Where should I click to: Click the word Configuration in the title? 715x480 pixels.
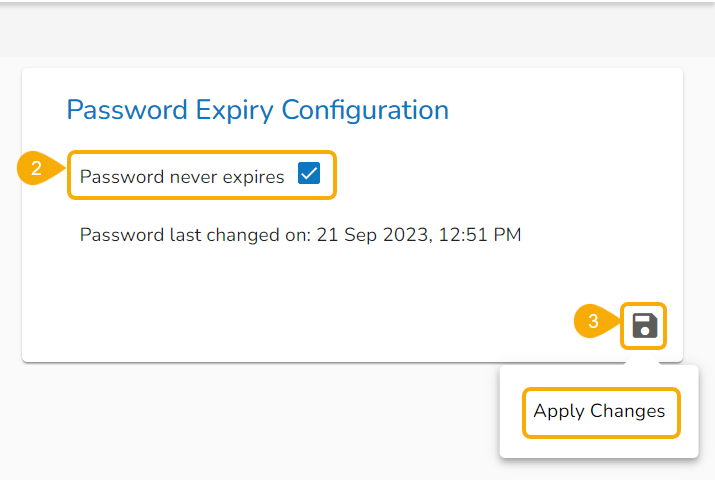[365, 109]
